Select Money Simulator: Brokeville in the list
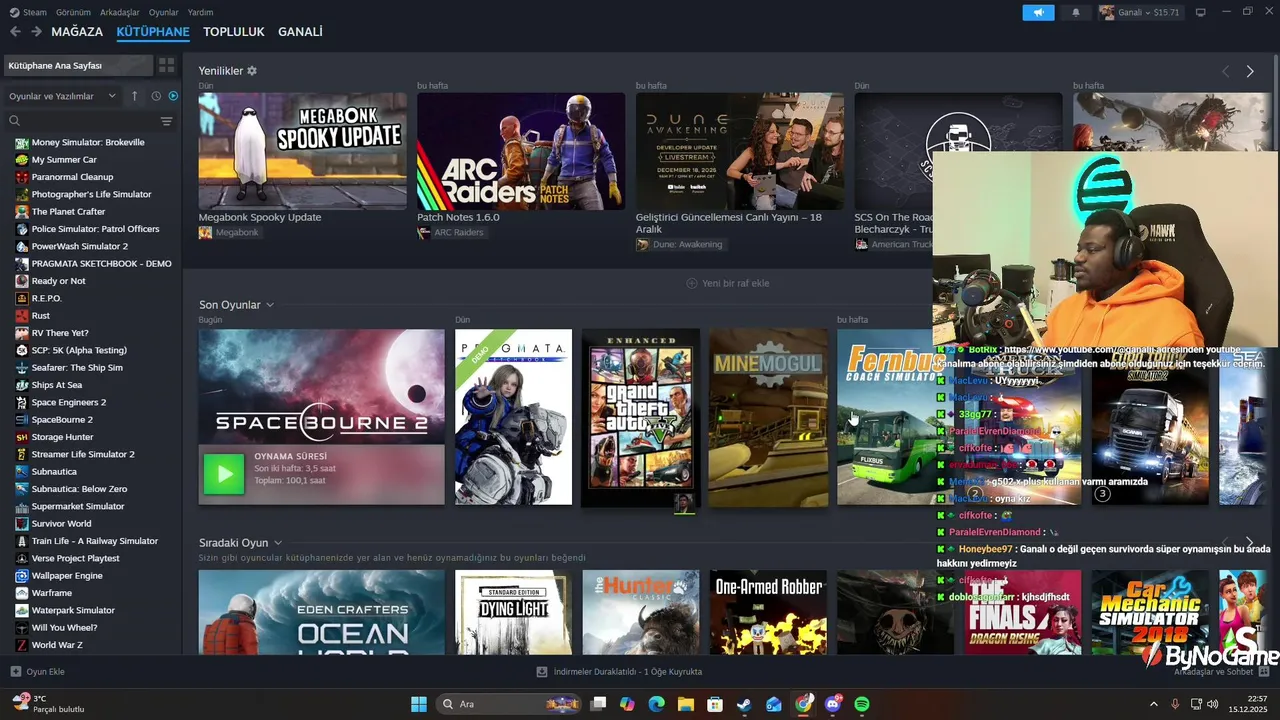Image resolution: width=1280 pixels, height=720 pixels. tap(88, 142)
